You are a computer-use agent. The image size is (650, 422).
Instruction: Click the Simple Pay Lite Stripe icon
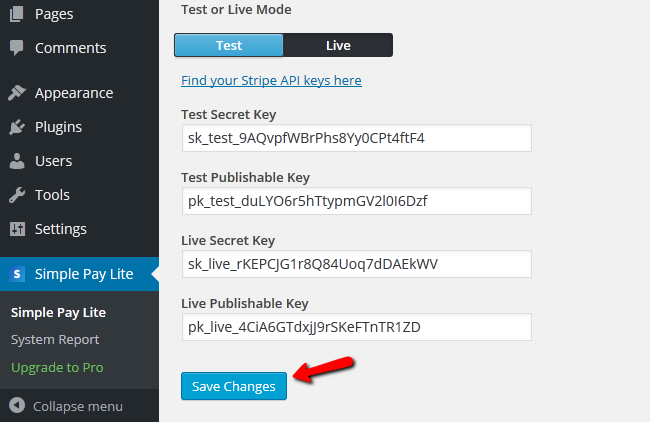pos(16,274)
